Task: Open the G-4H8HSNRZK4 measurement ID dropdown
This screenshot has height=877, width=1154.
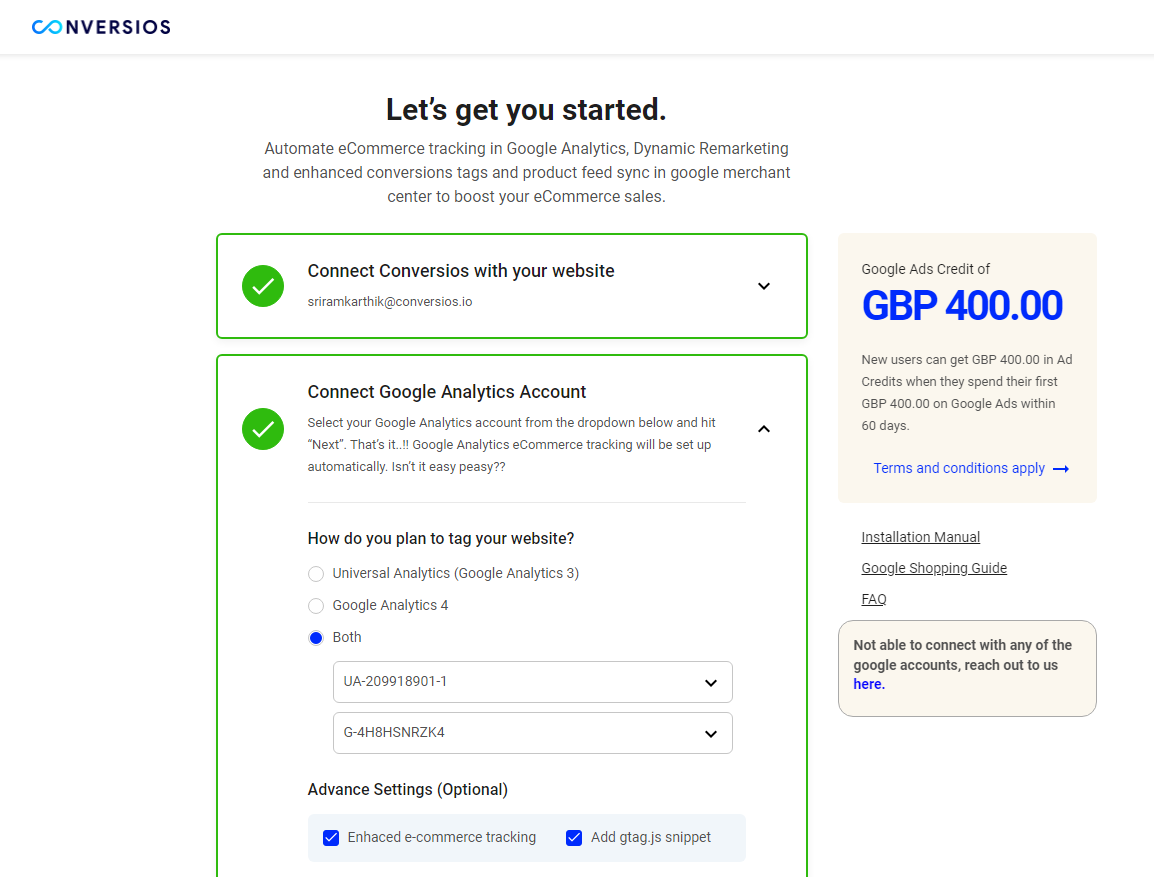Action: pyautogui.click(x=533, y=733)
